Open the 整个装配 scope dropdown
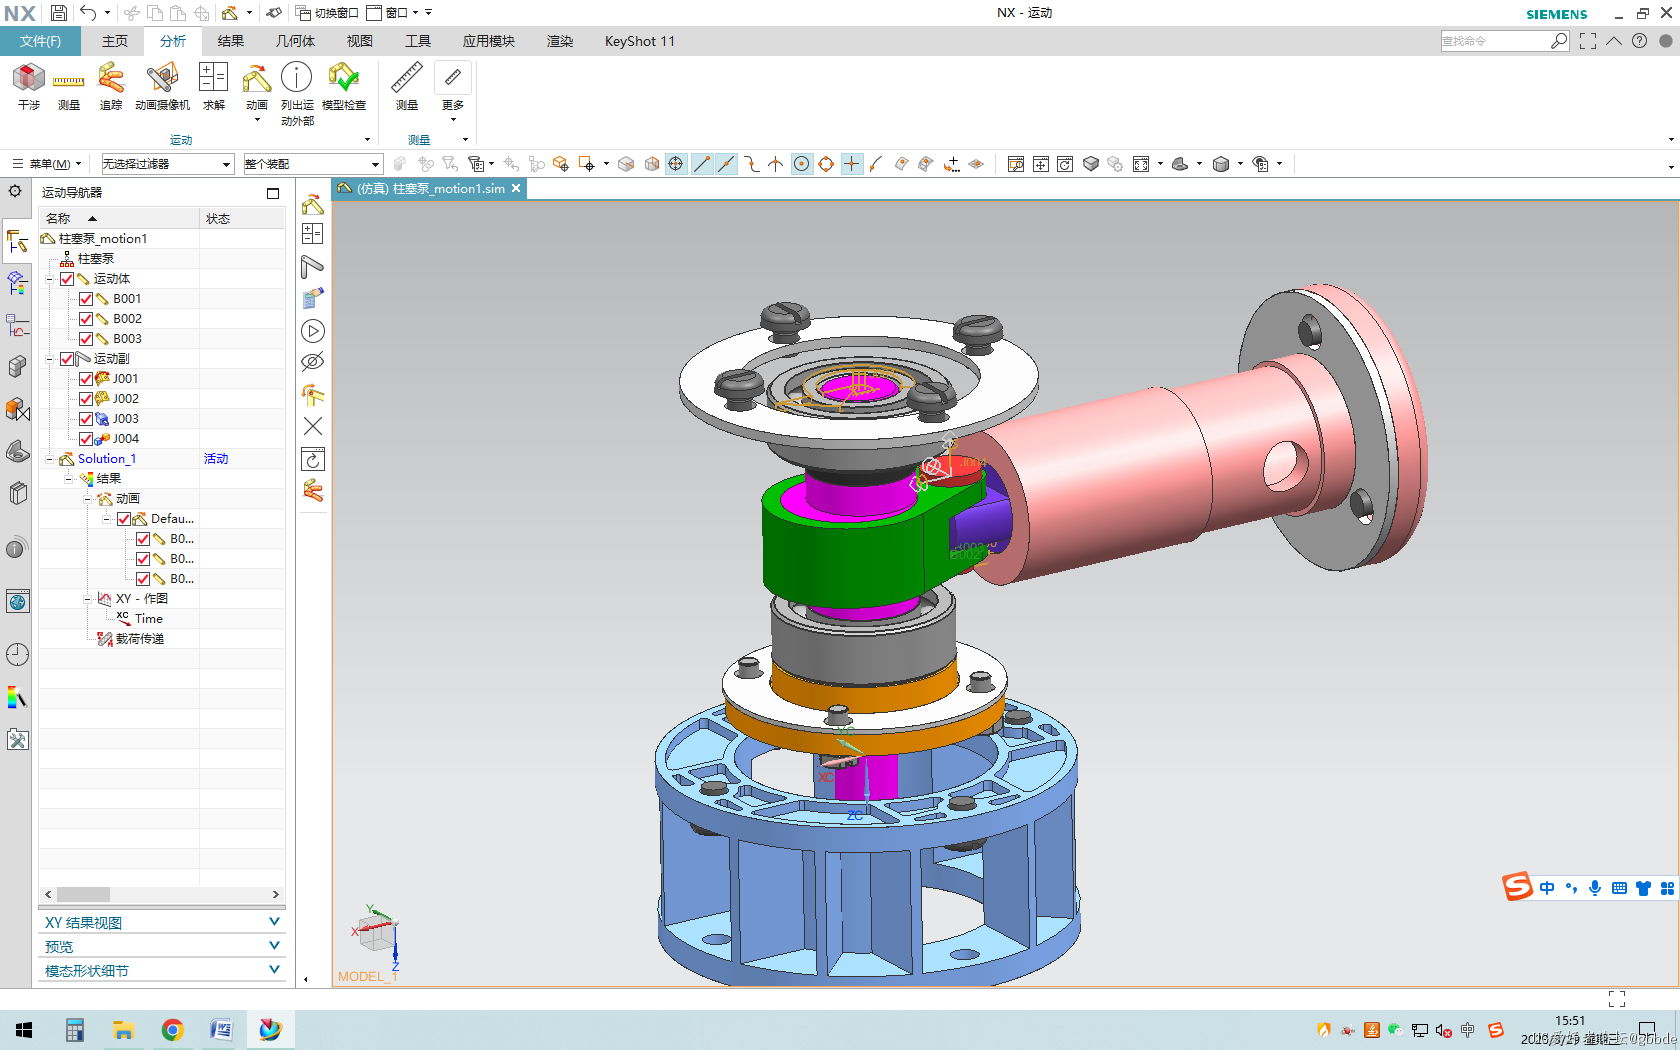 point(313,164)
